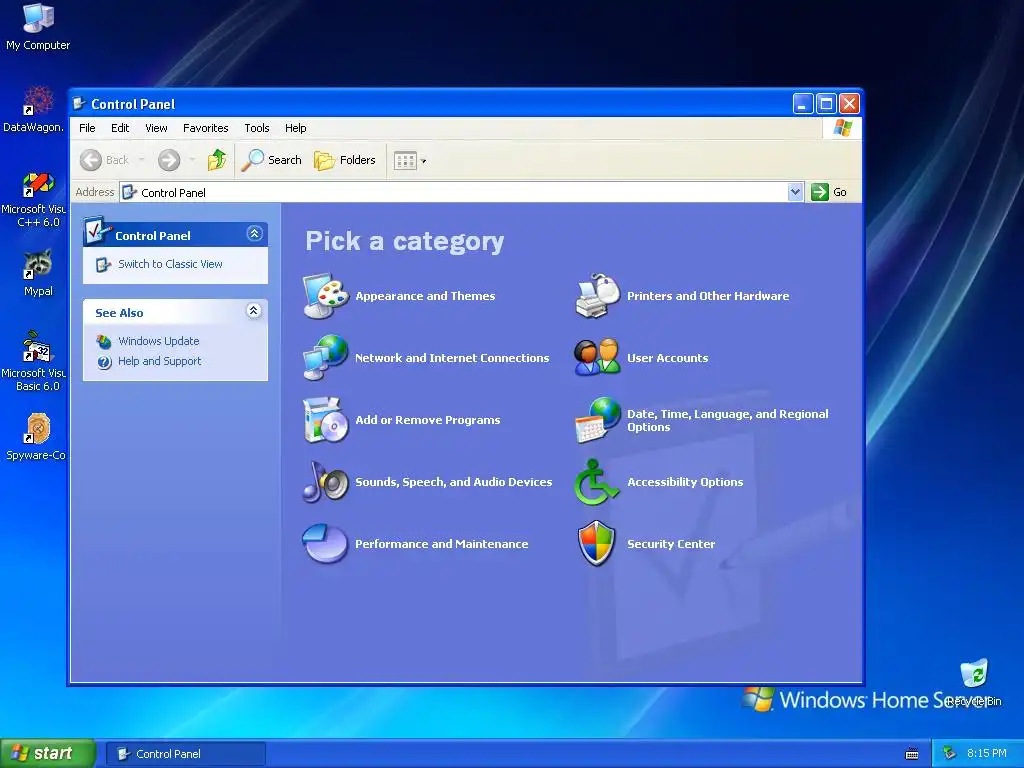The image size is (1024, 768).
Task: Toggle the Folders pane toolbar button
Action: 345,160
